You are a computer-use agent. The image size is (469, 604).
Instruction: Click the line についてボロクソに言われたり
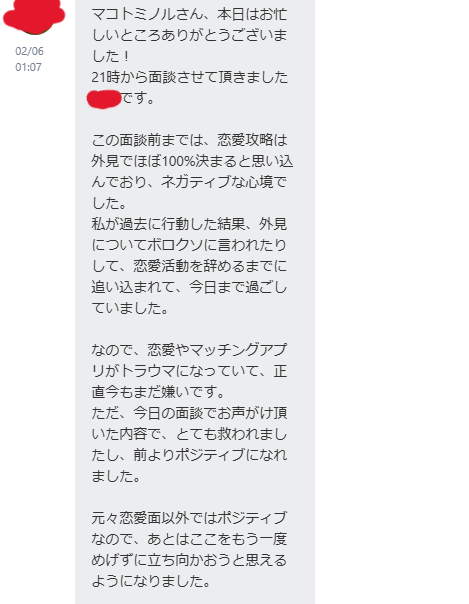(189, 245)
